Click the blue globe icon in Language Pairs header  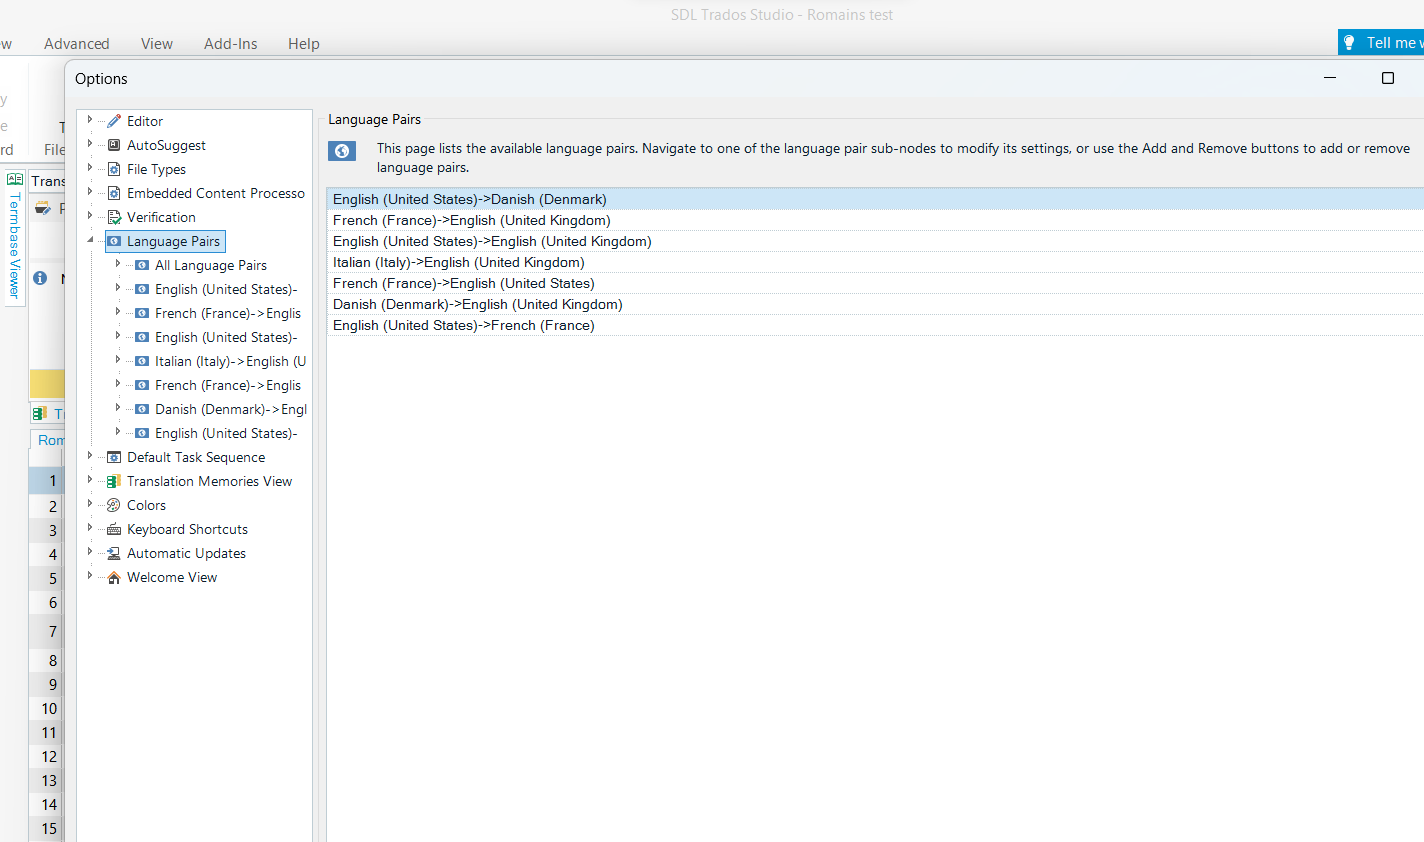coord(342,151)
